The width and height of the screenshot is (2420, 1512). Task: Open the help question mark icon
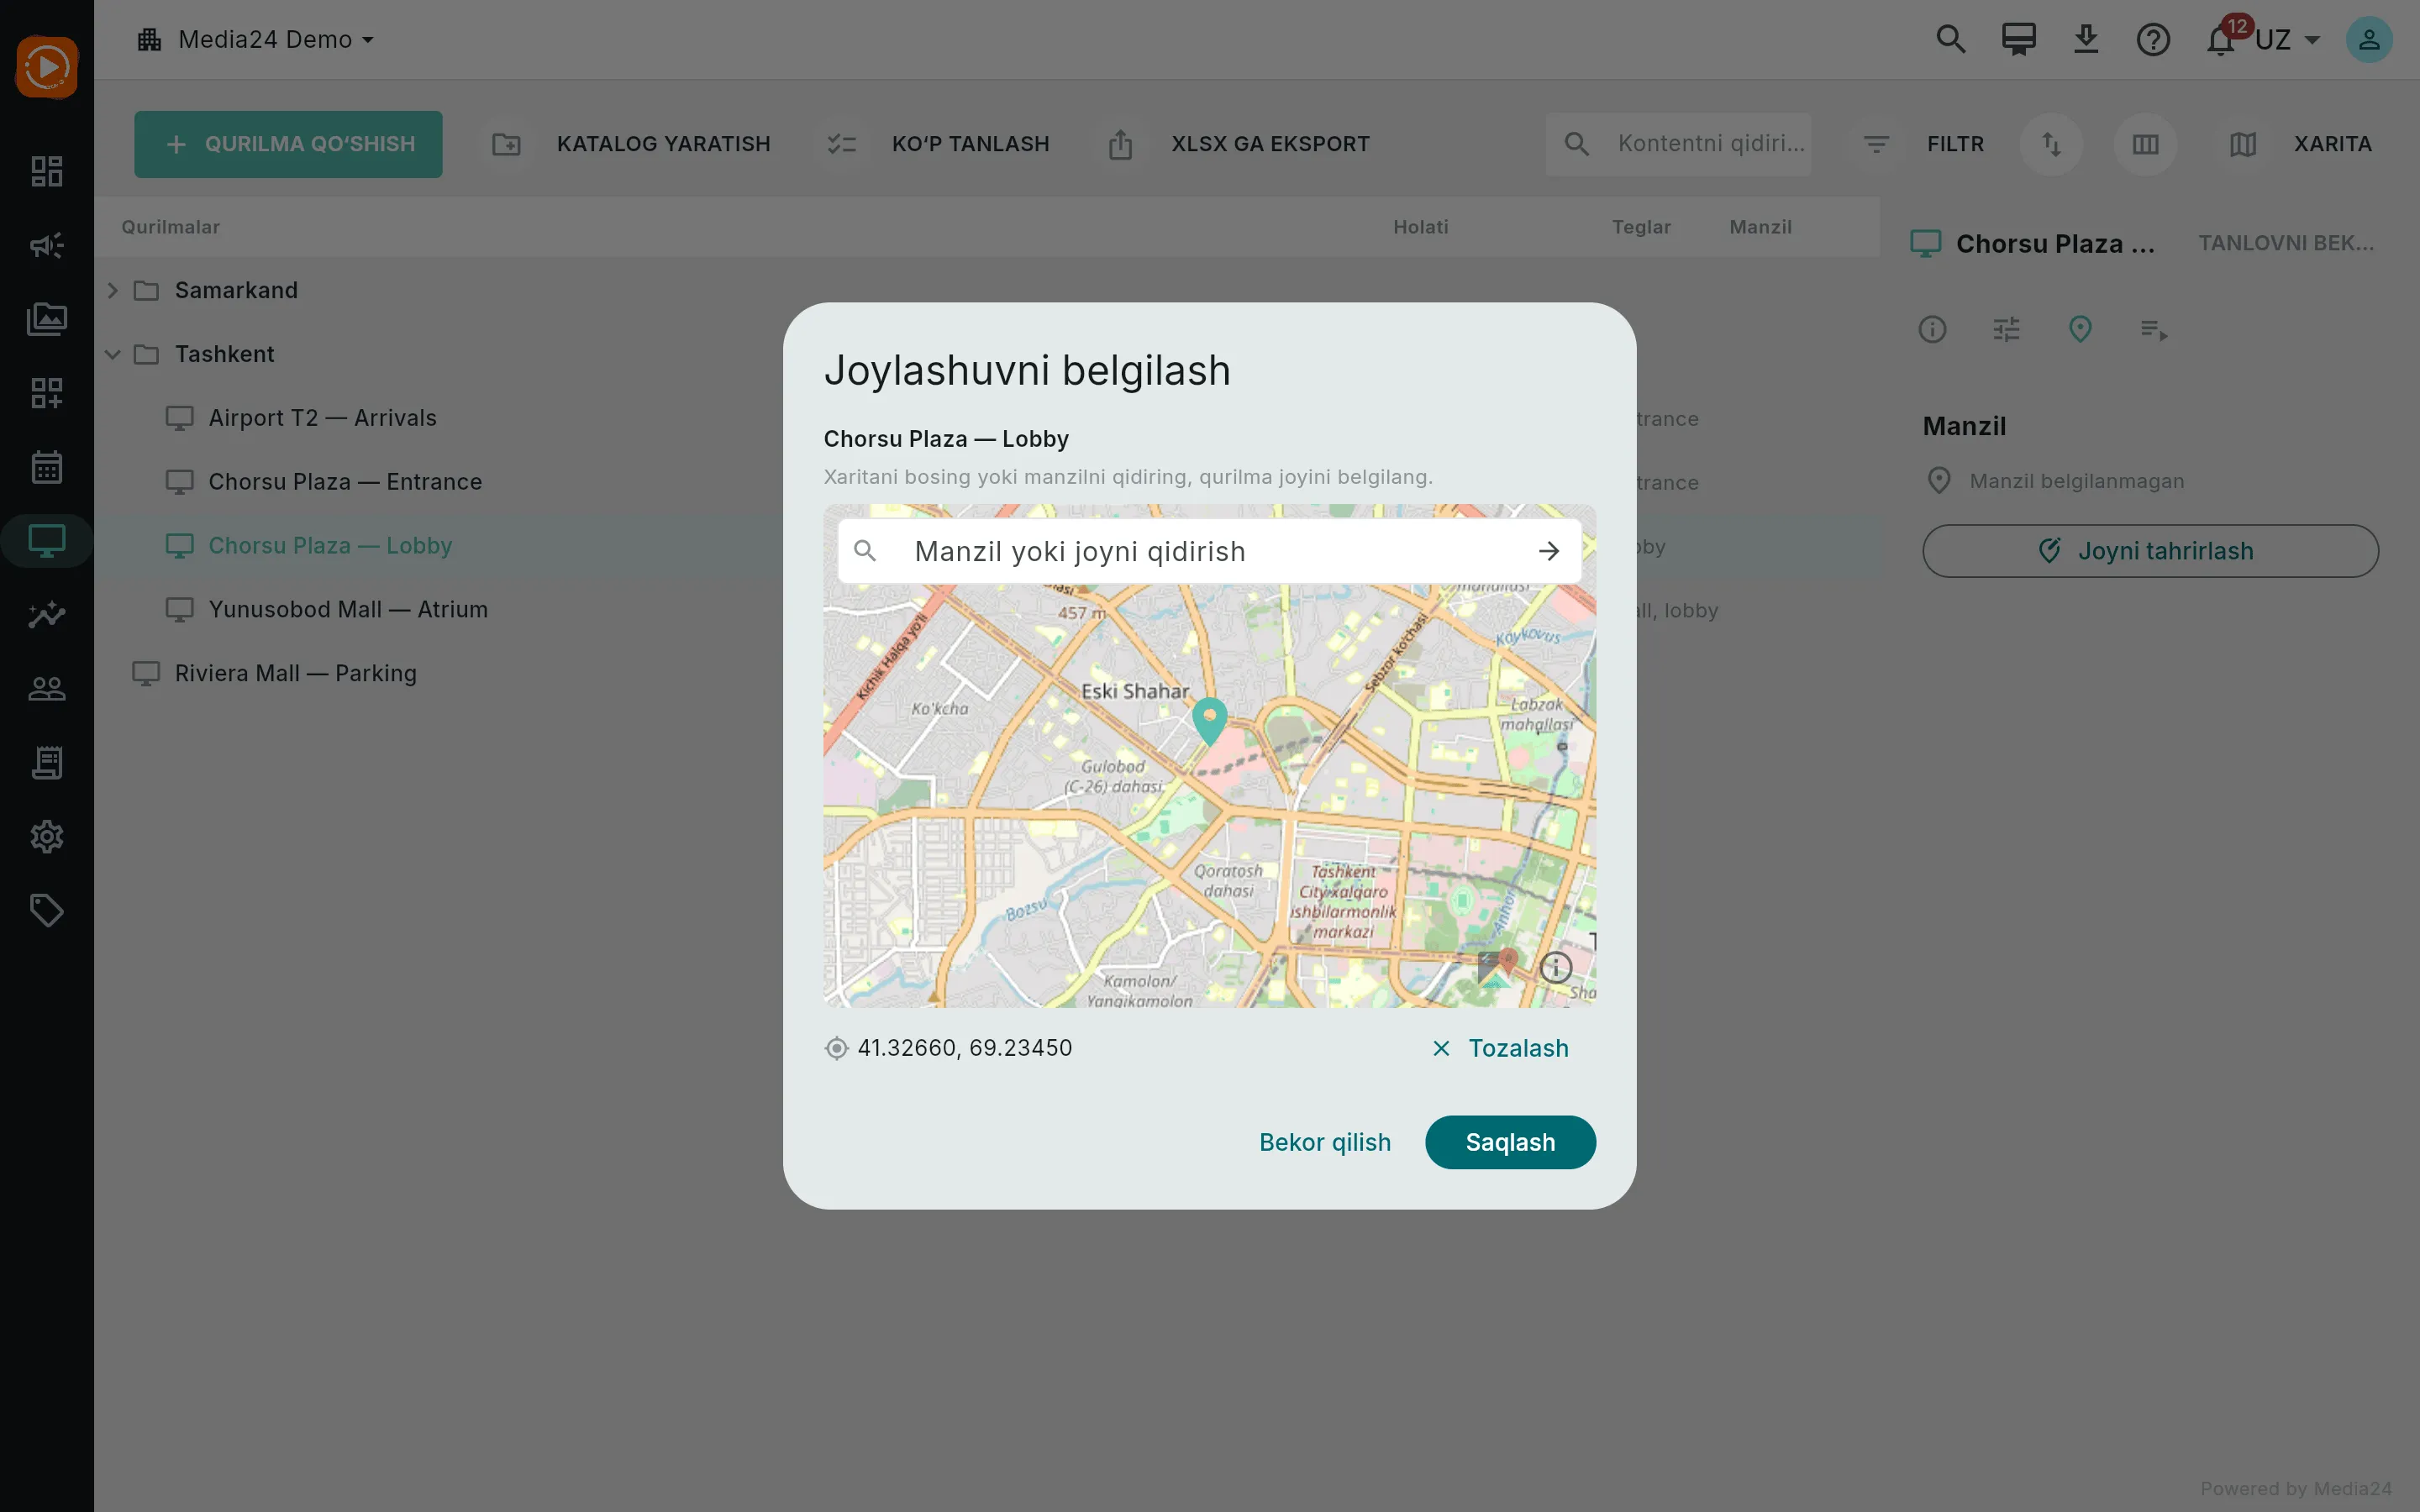point(2152,40)
